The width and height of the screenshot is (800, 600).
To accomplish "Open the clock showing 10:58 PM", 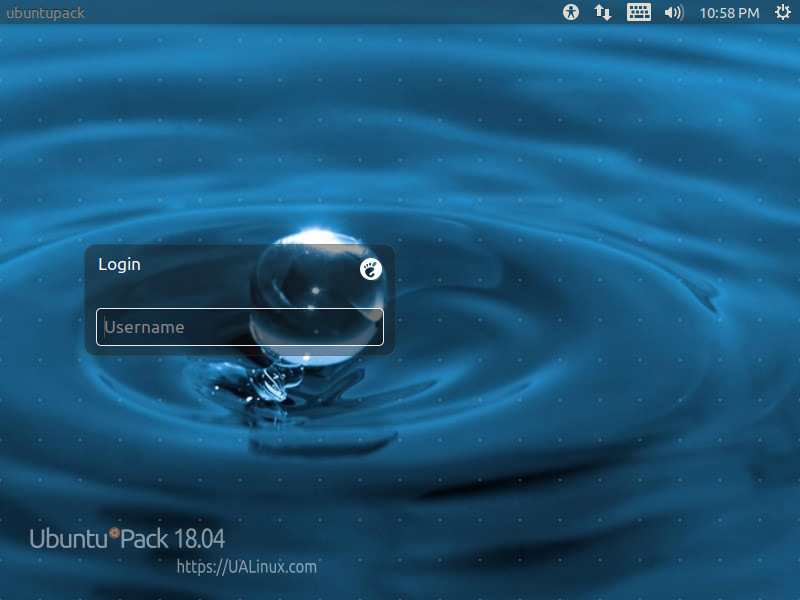I will [x=730, y=13].
